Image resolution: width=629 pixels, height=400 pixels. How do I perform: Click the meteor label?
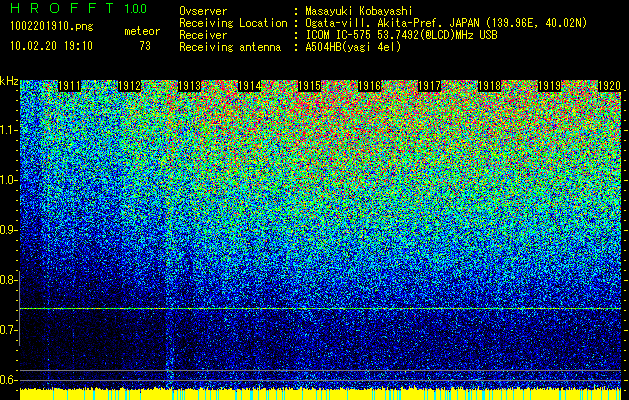[x=142, y=31]
